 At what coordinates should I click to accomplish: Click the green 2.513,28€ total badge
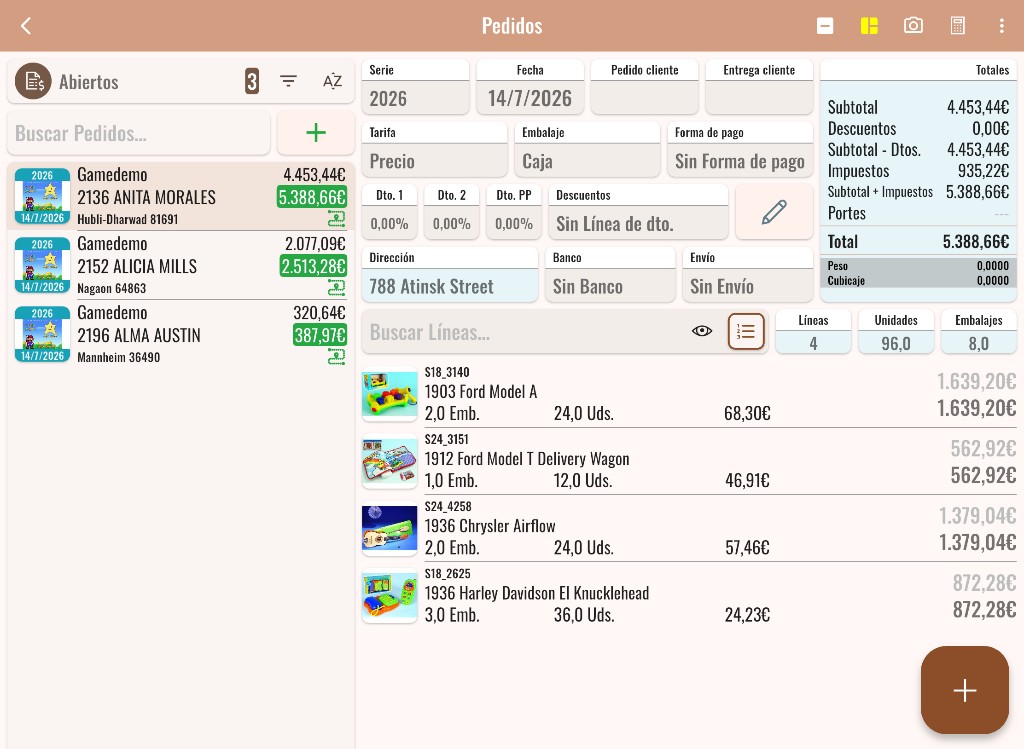click(x=313, y=266)
